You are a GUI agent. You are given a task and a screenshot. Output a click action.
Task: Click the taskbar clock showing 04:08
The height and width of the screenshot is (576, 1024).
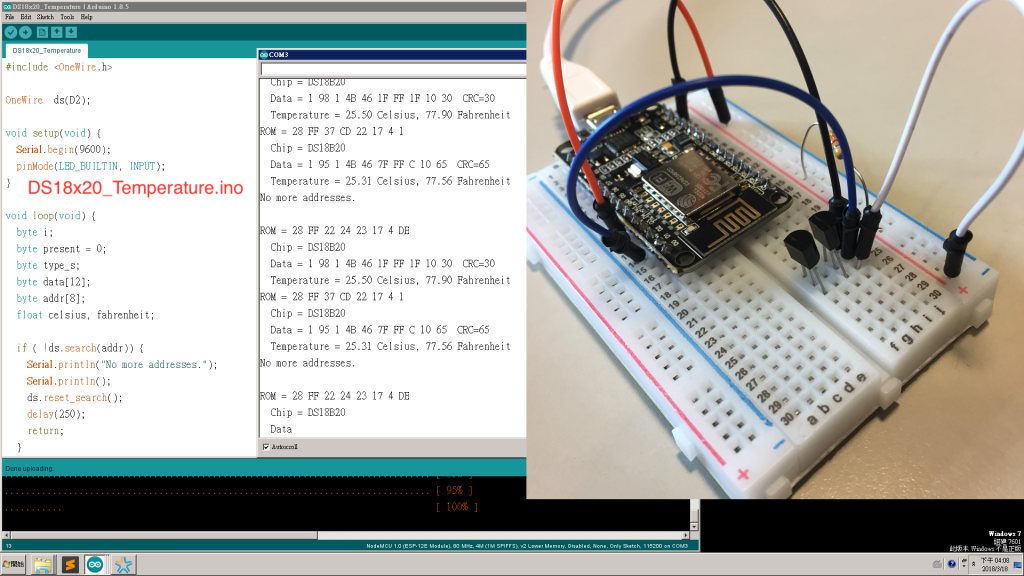point(995,564)
